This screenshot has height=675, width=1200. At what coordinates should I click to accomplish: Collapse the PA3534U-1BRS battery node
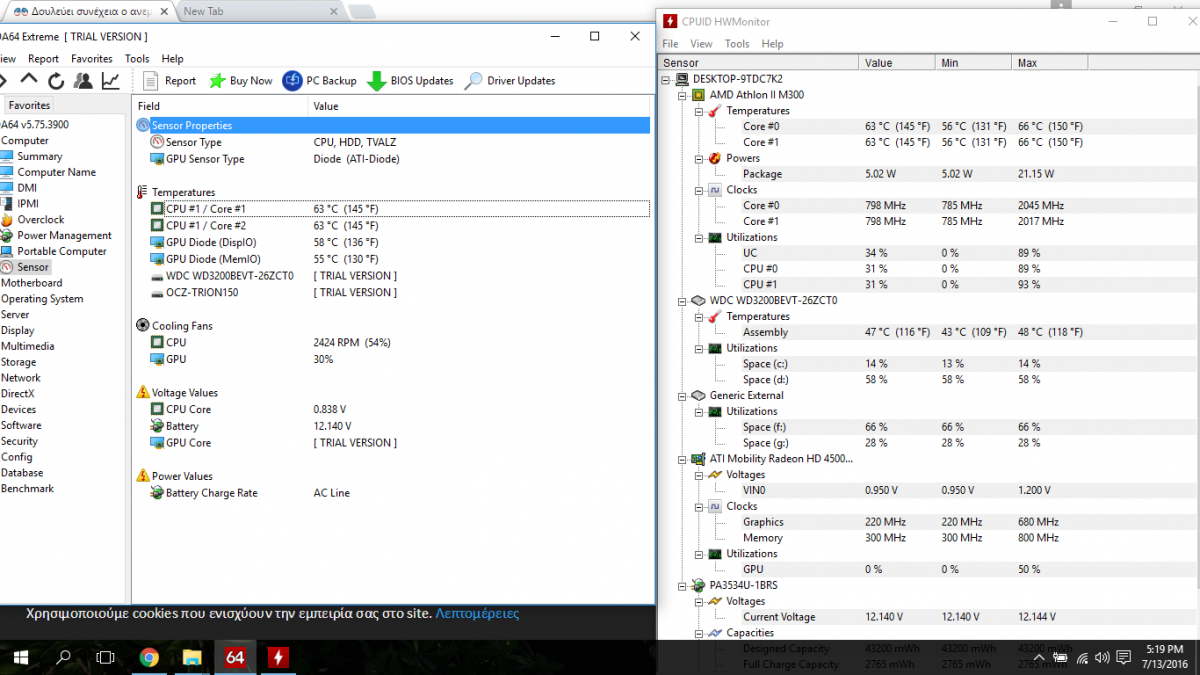point(683,585)
